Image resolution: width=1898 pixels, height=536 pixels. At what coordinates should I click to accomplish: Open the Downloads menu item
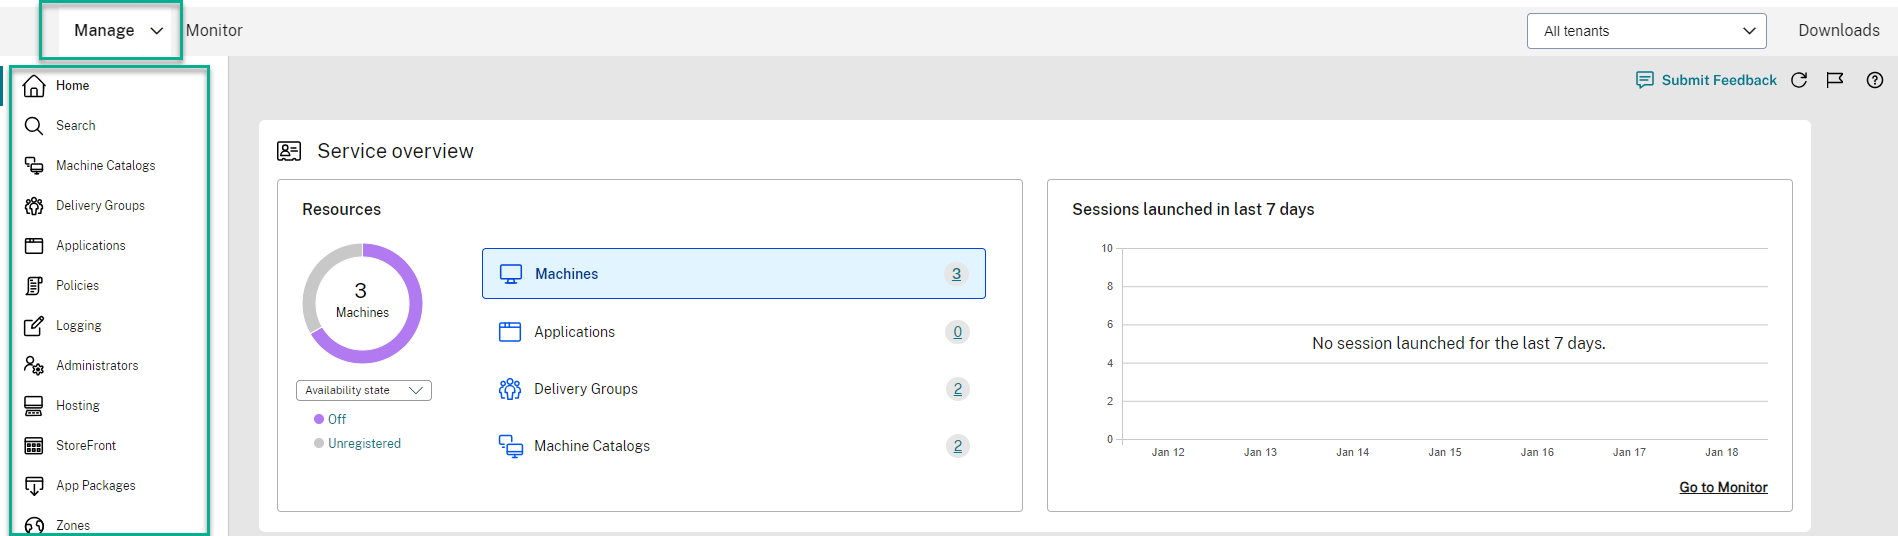1838,31
